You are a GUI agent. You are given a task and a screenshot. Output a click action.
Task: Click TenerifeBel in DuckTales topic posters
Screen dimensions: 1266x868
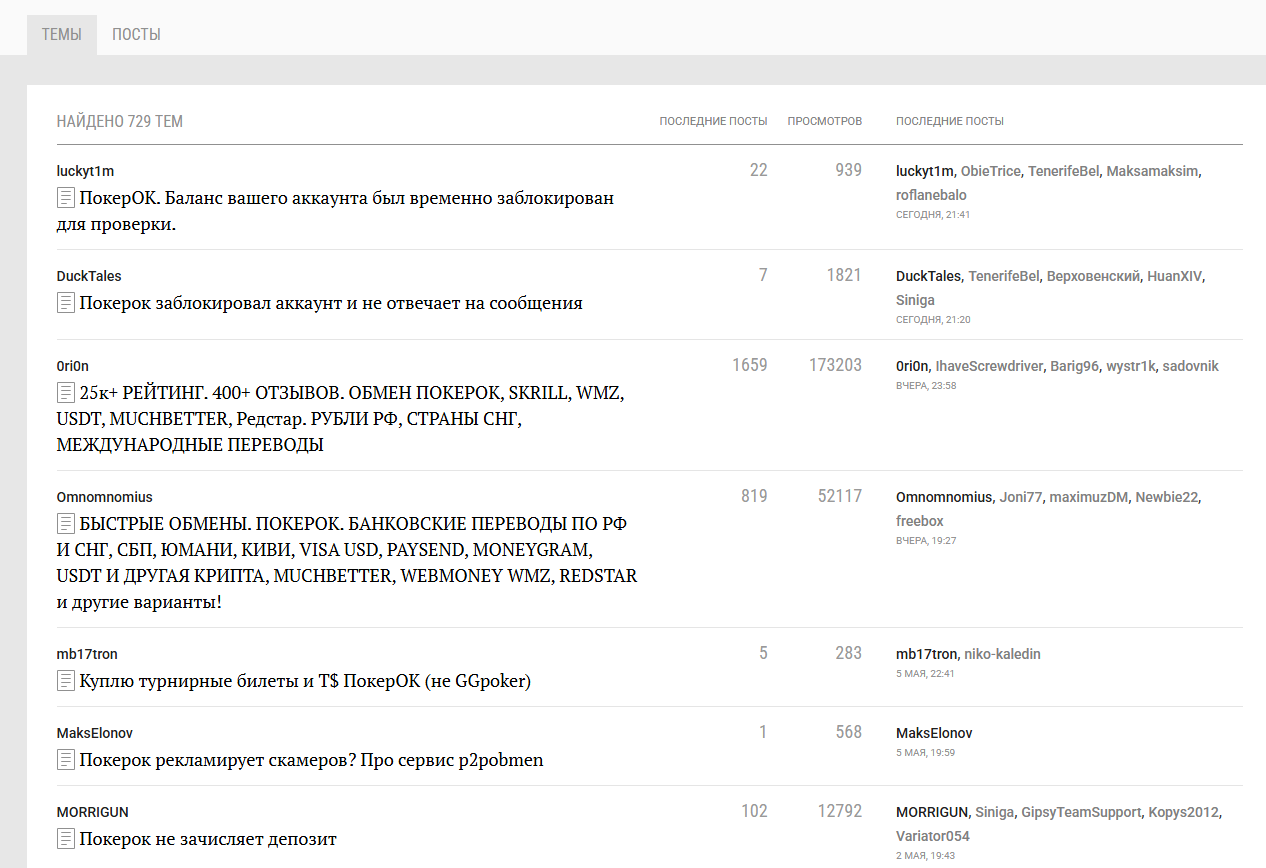pyautogui.click(x=1004, y=276)
